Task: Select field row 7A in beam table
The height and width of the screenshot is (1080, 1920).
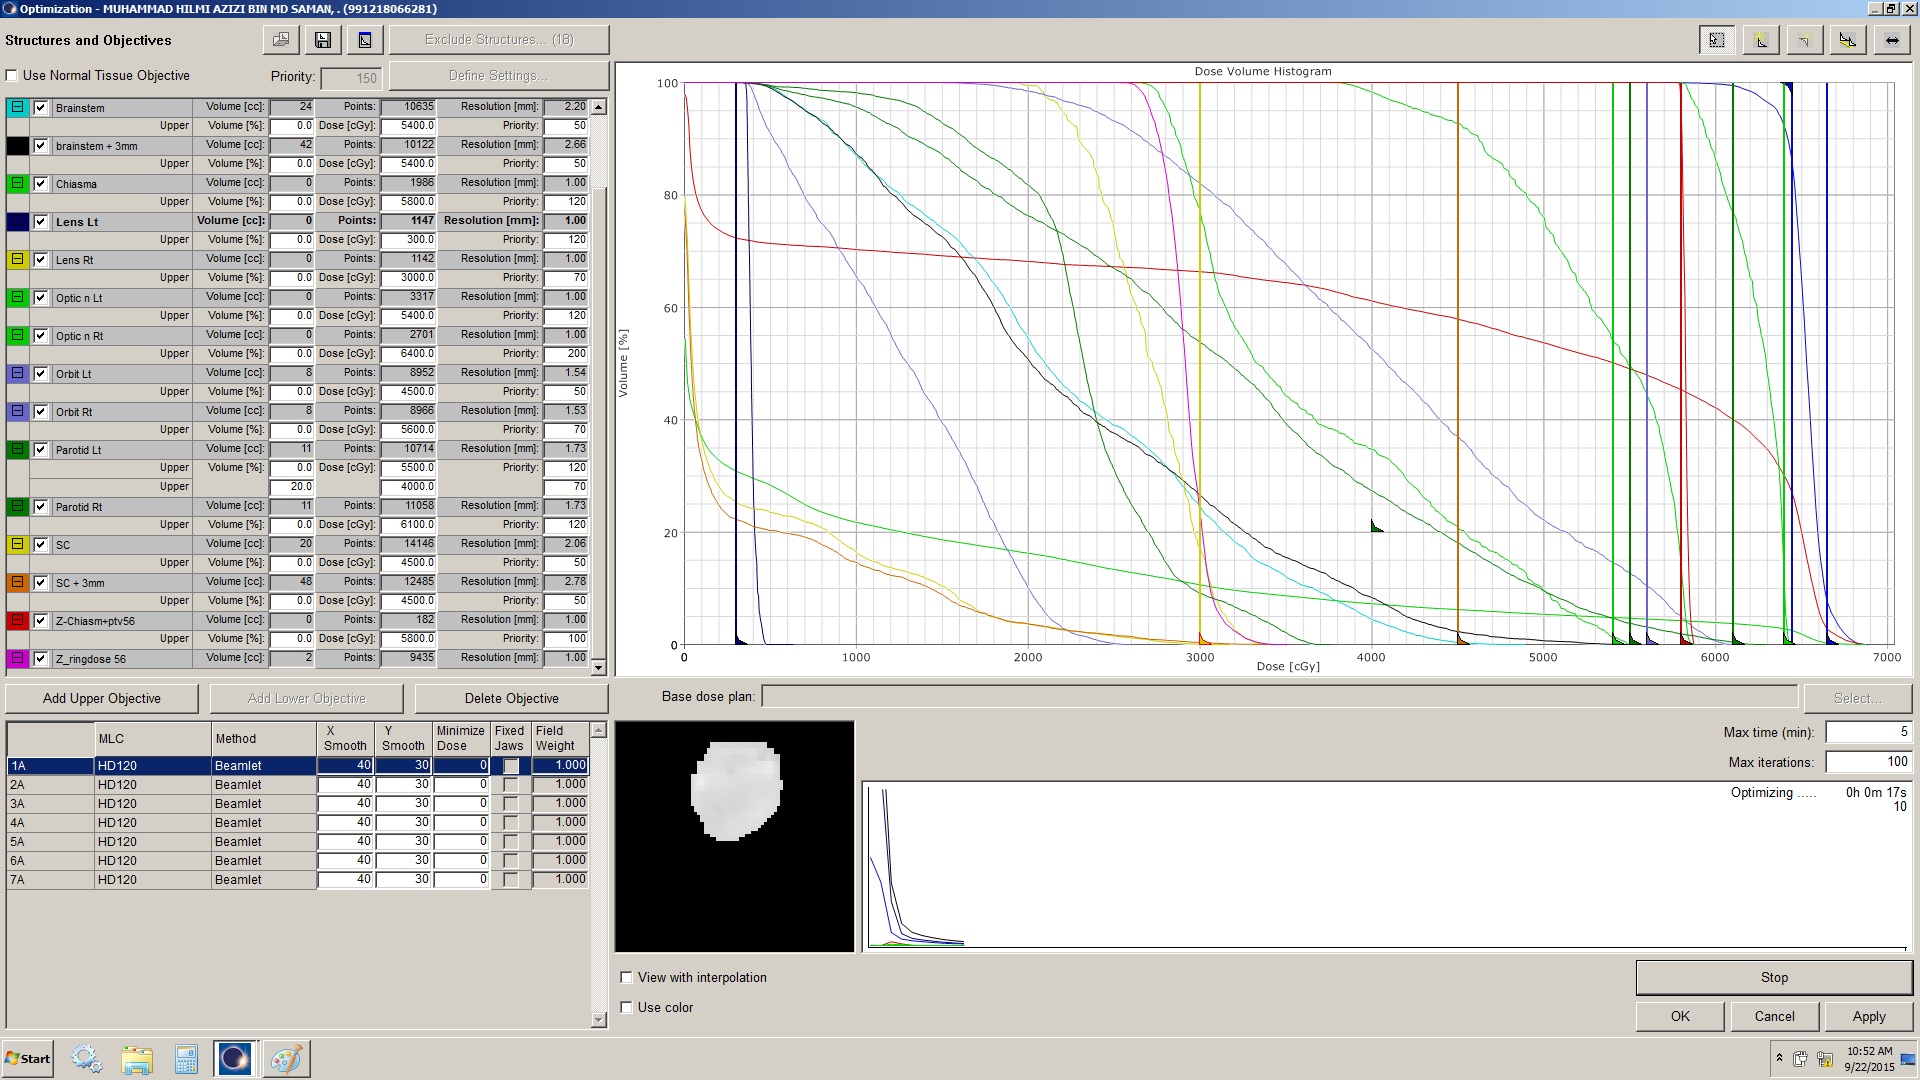Action: tap(50, 880)
